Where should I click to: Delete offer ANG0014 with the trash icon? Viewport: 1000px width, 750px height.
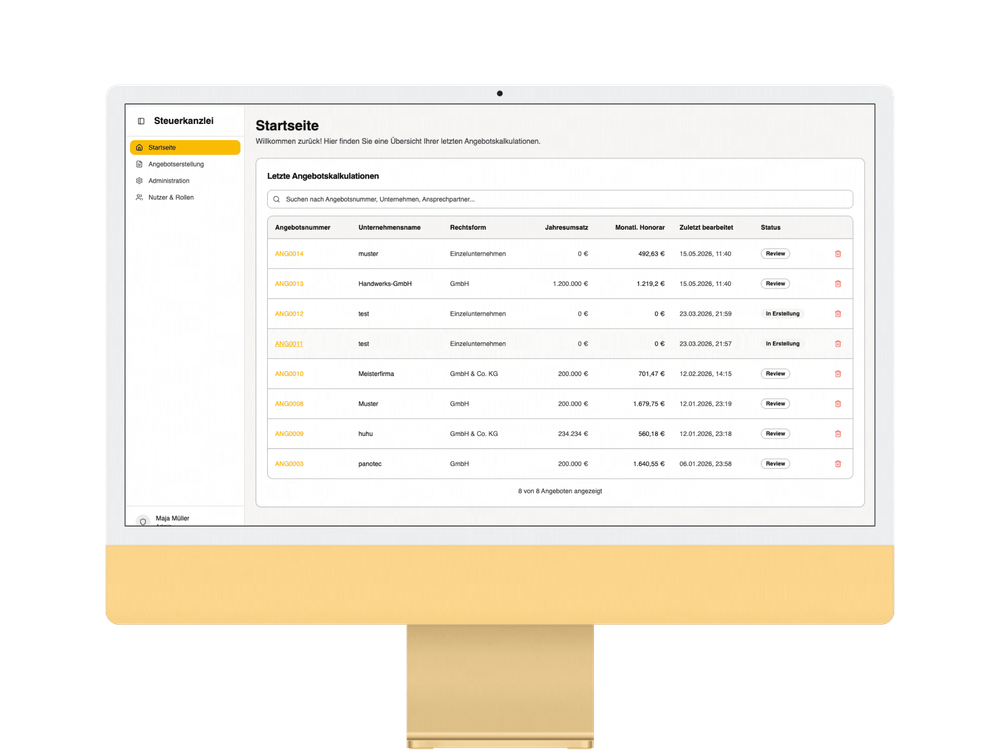(838, 254)
